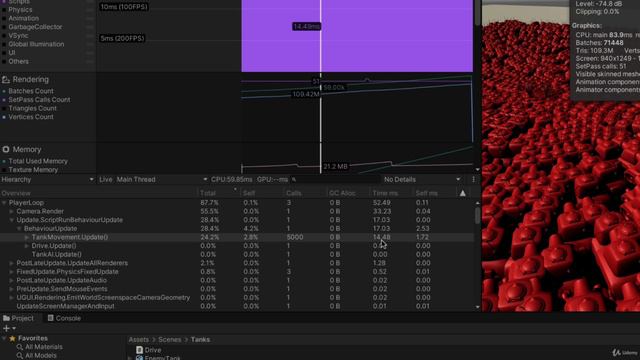Open Scenes breadcrumb in Project path
This screenshot has height=360, width=640.
169,340
